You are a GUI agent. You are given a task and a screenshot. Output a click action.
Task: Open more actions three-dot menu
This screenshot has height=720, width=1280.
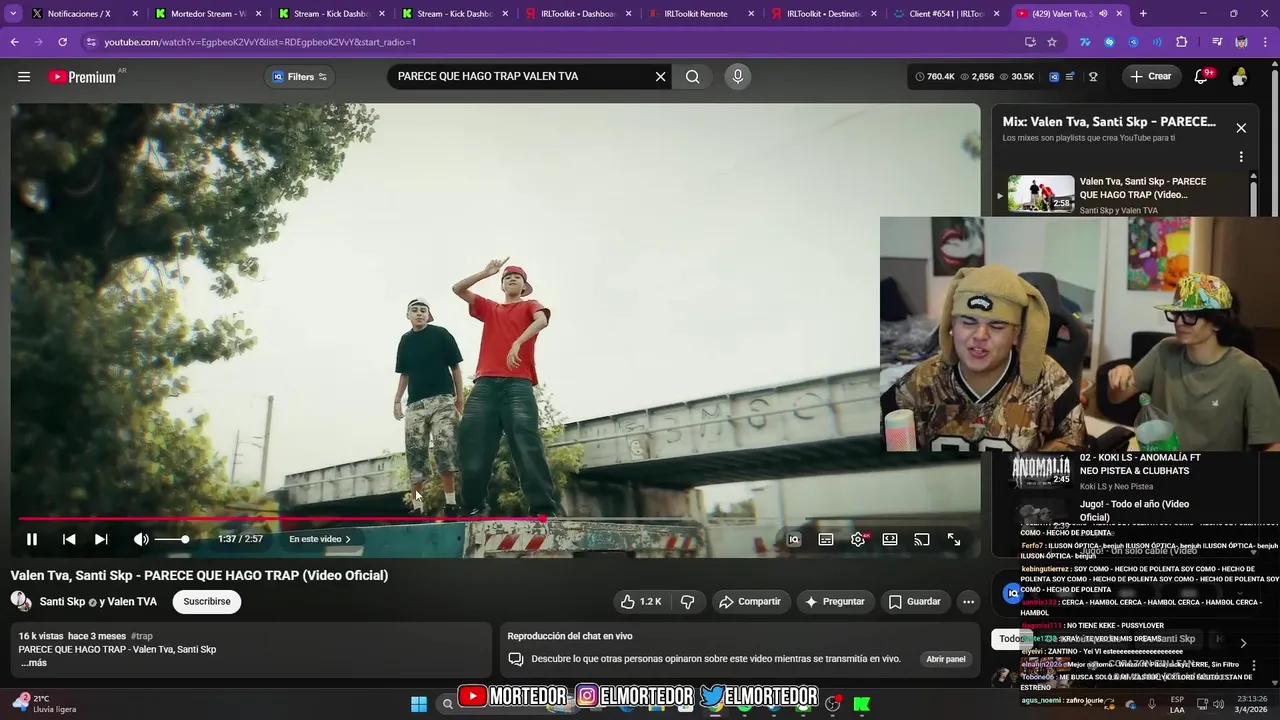[968, 601]
